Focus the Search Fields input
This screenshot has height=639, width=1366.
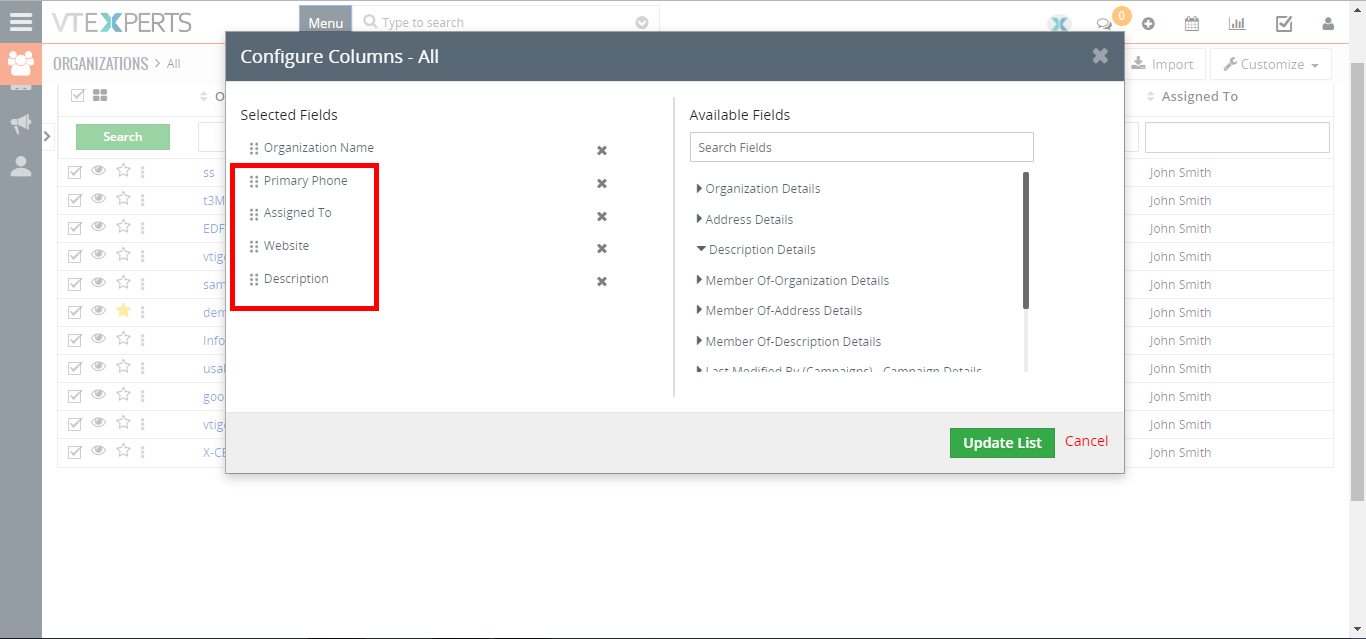pyautogui.click(x=861, y=147)
